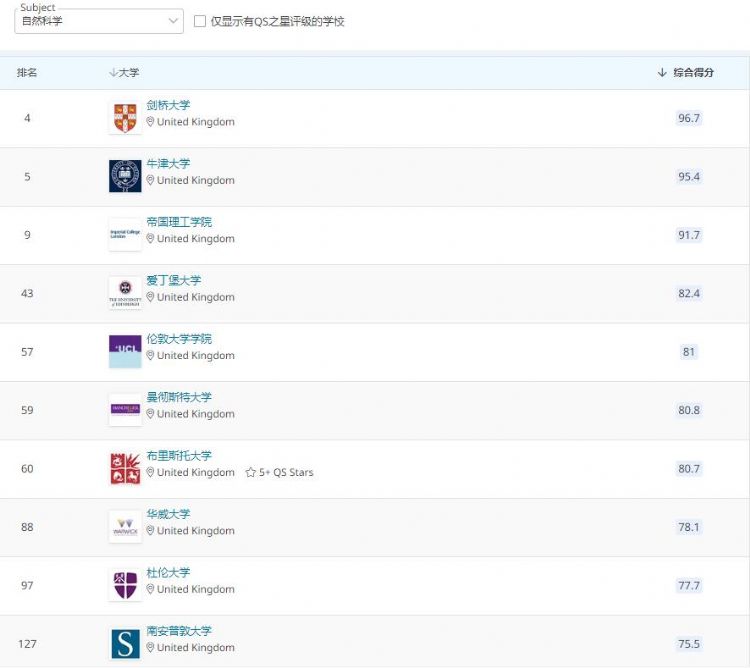Open the 布里斯托大学 link
The height and width of the screenshot is (668, 750).
pos(179,456)
